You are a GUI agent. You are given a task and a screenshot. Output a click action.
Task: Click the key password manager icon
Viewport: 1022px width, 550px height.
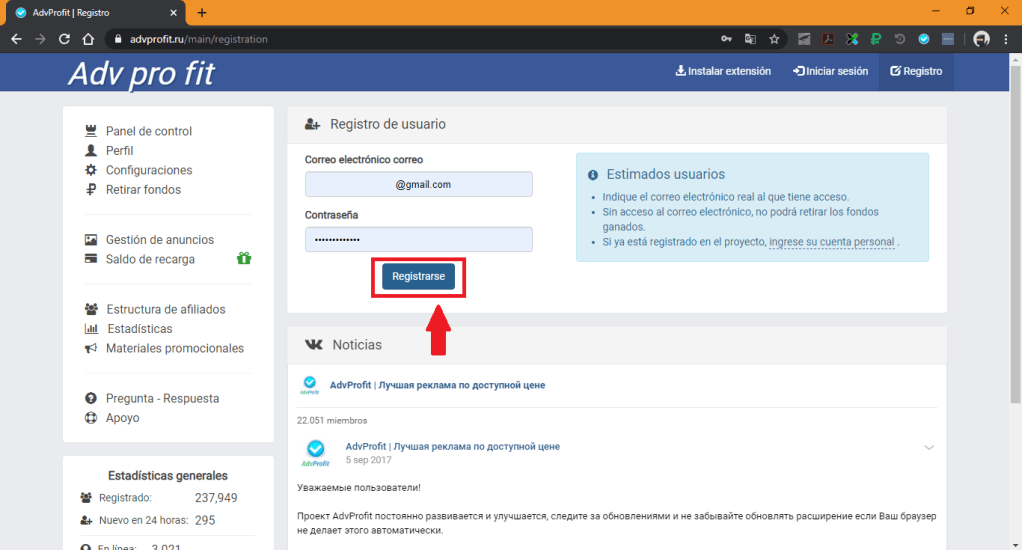726,39
